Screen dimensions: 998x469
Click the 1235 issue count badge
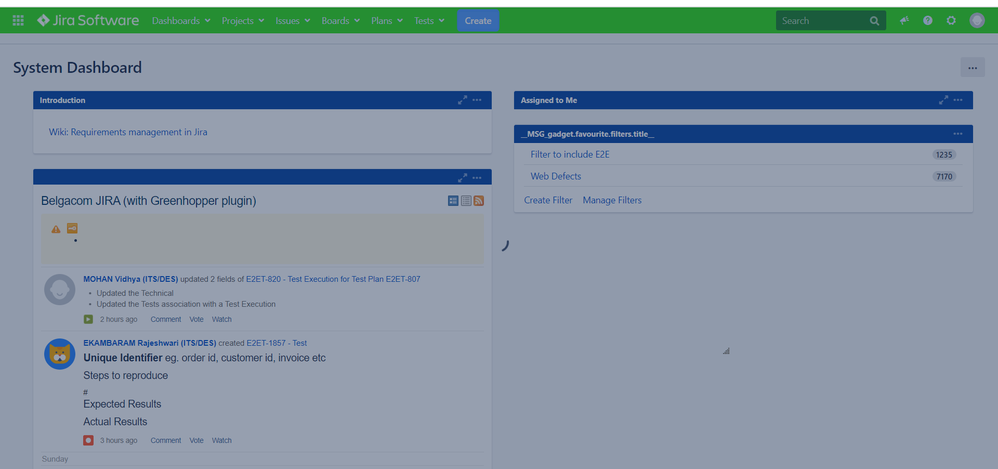[x=944, y=155]
